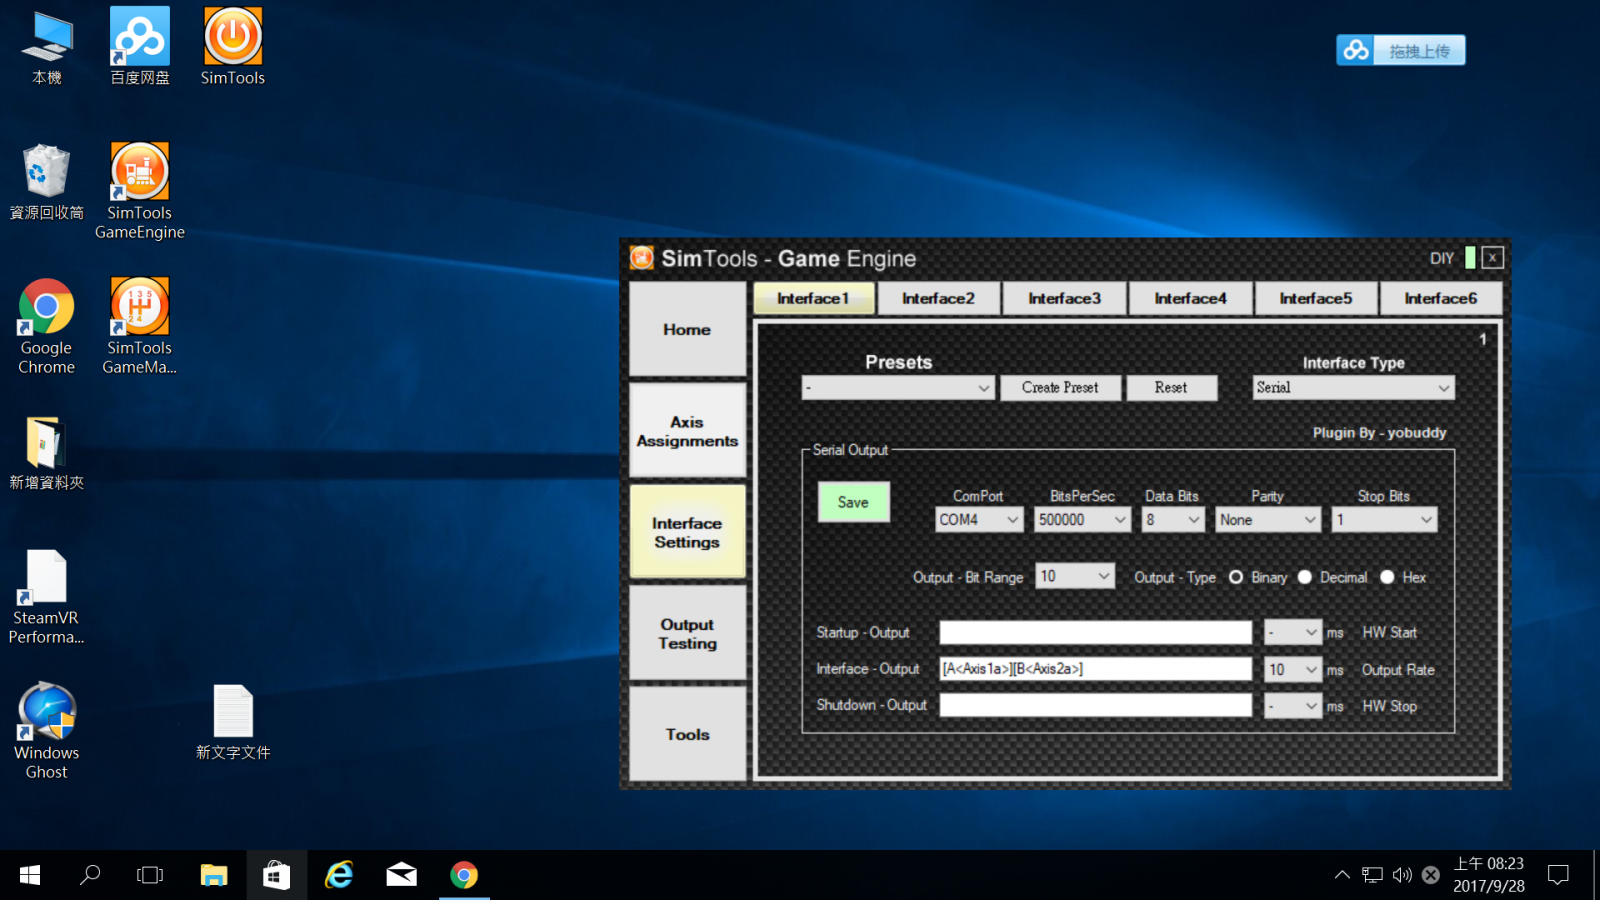Image resolution: width=1600 pixels, height=900 pixels.
Task: Close the SimTools Game Engine window
Action: click(x=1492, y=258)
